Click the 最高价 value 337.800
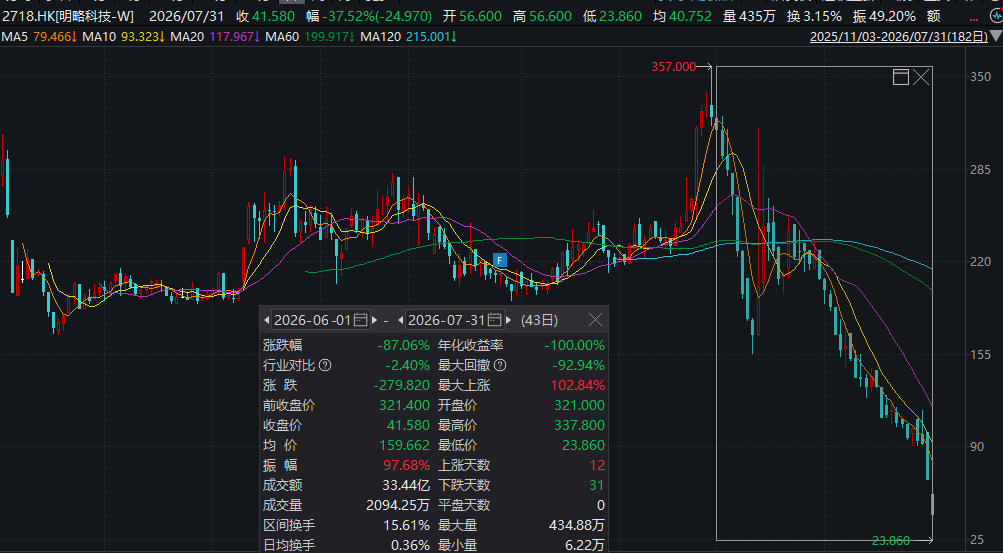 (x=580, y=425)
